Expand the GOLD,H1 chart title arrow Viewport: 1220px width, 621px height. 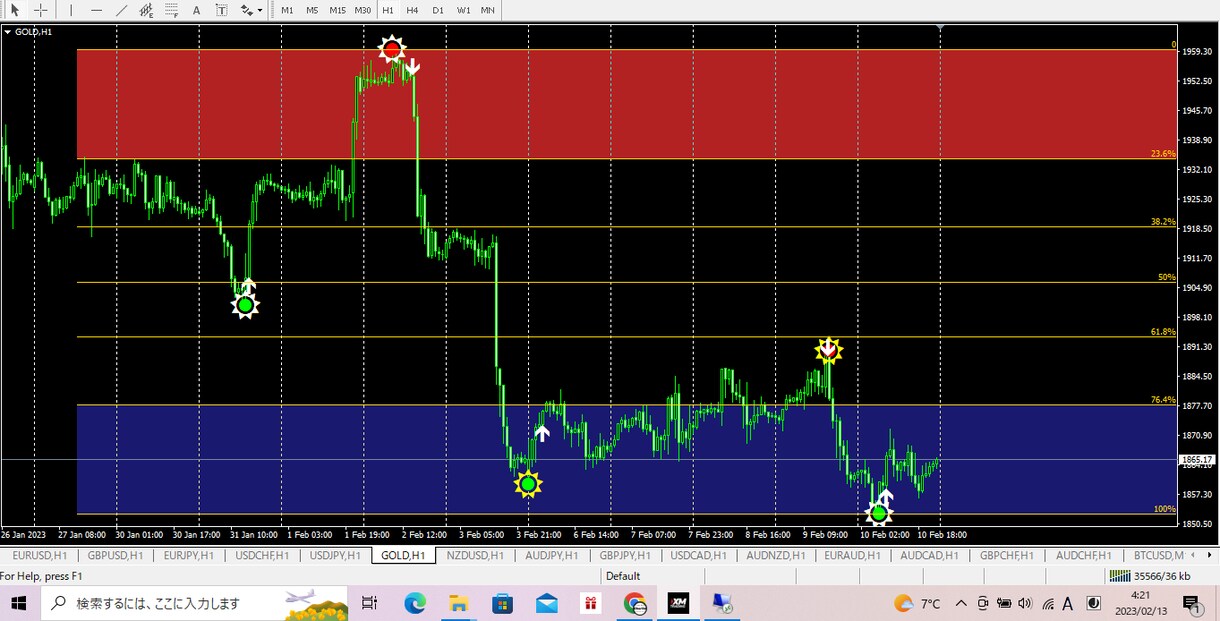(x=8, y=32)
